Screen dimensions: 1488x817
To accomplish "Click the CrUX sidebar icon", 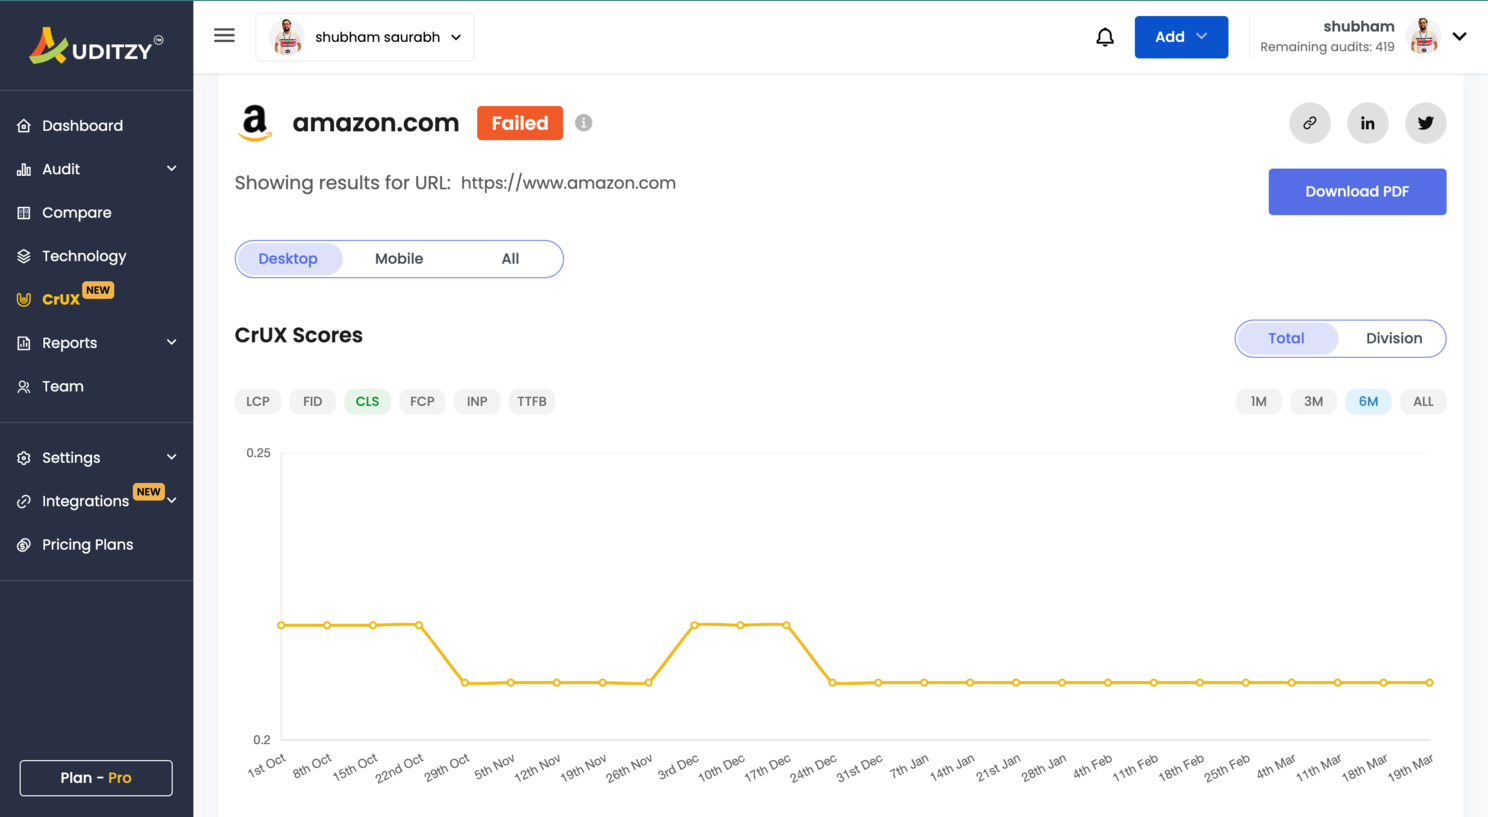I will (24, 299).
